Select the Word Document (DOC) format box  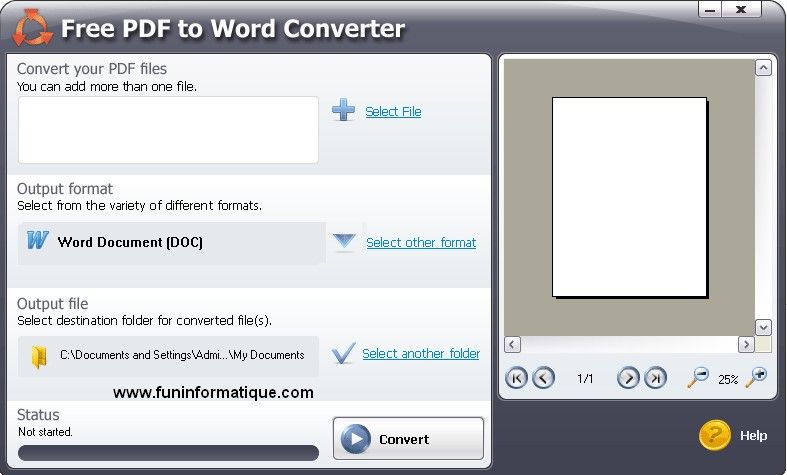click(172, 243)
